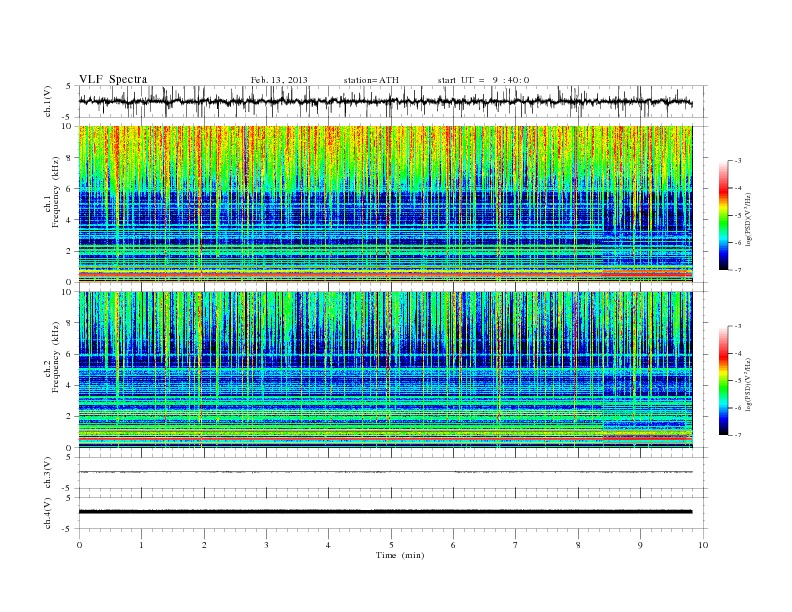Screen dimensions: 792x612
Task: Click the '-5' tick on ch.3(V) axis
Action: pyautogui.click(x=68, y=489)
